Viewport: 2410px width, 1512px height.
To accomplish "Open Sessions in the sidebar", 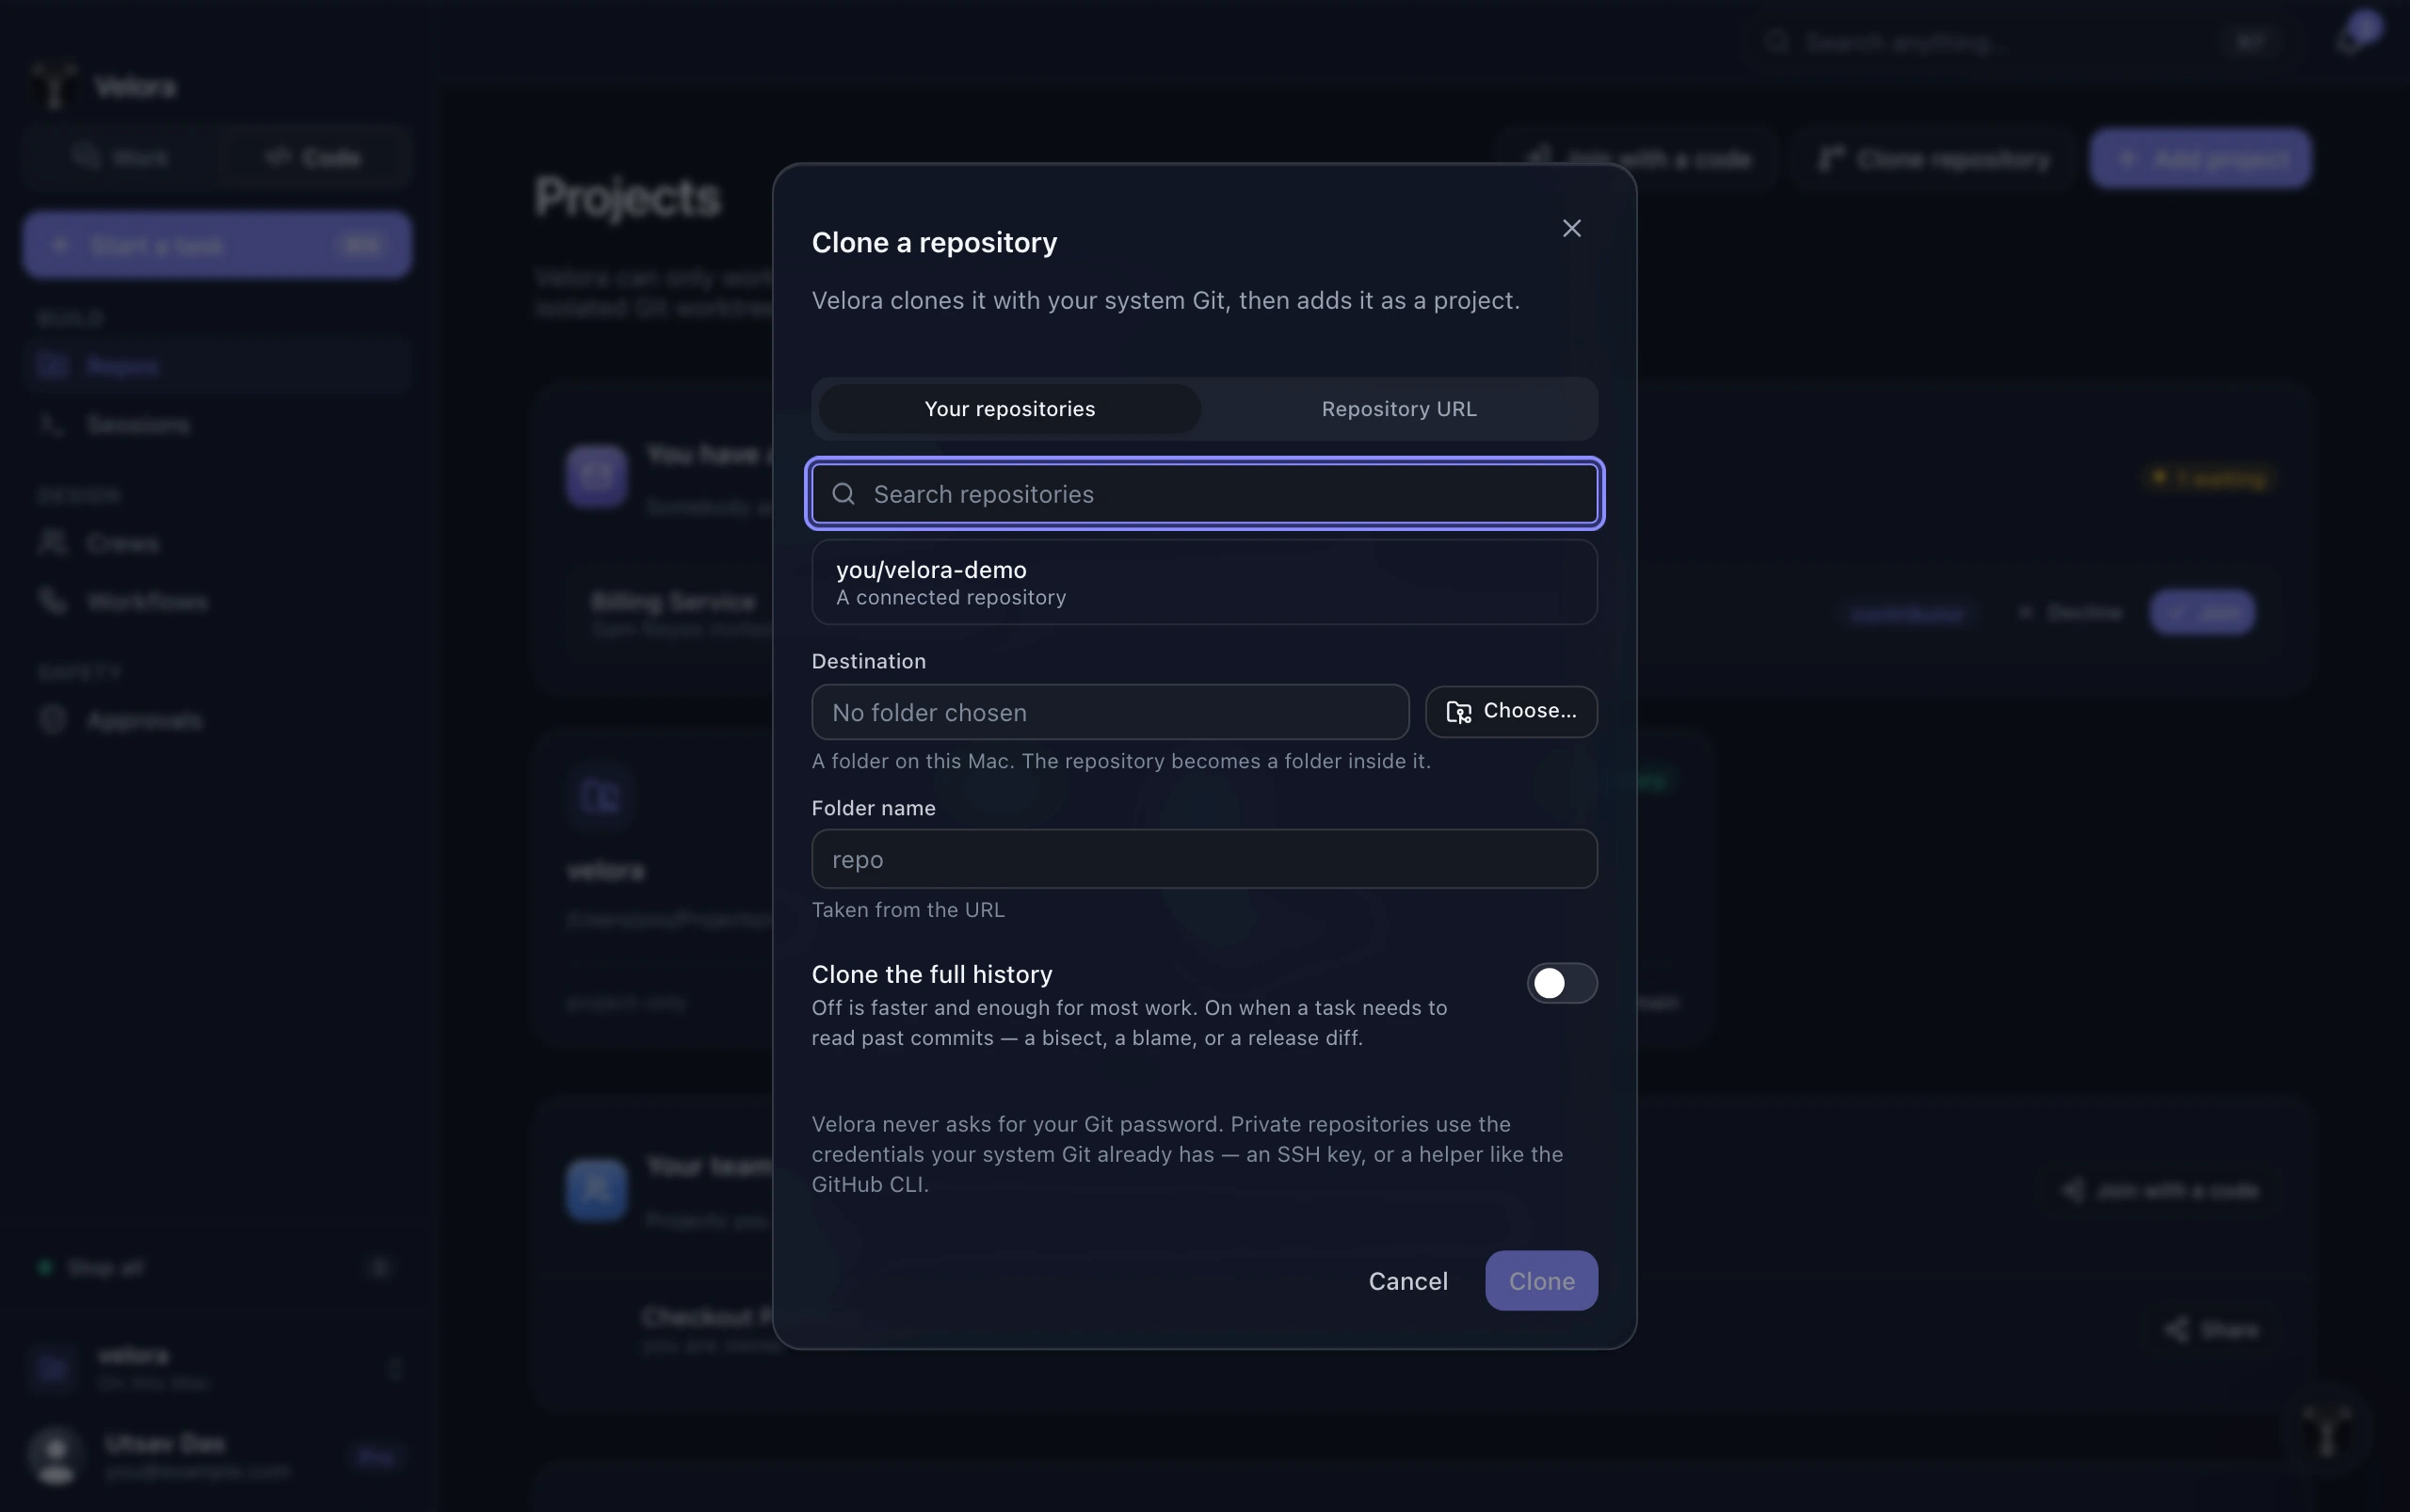I will (217, 425).
